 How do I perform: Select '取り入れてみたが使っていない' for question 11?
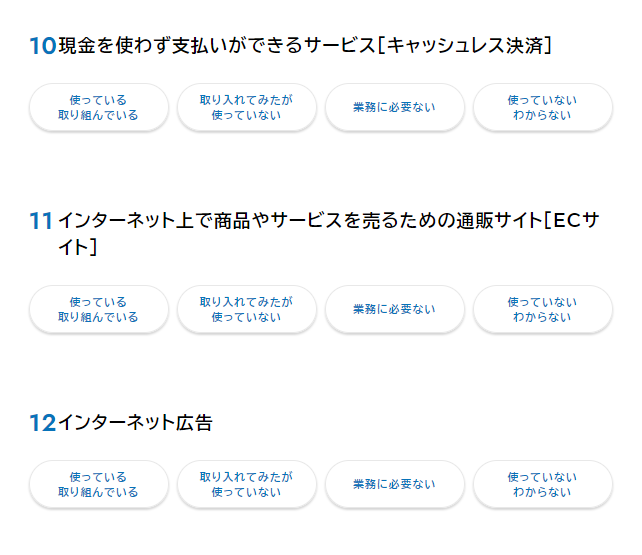246,310
